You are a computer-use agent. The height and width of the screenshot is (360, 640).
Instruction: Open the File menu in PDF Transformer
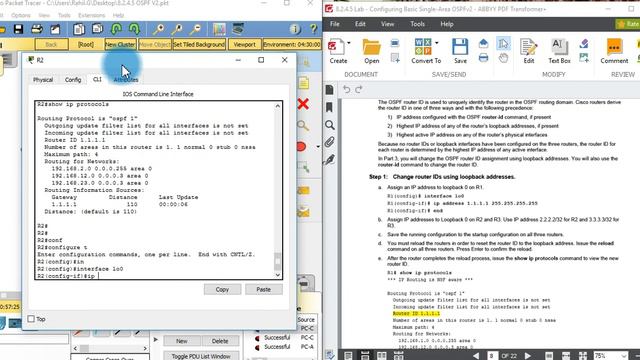pyautogui.click(x=335, y=24)
